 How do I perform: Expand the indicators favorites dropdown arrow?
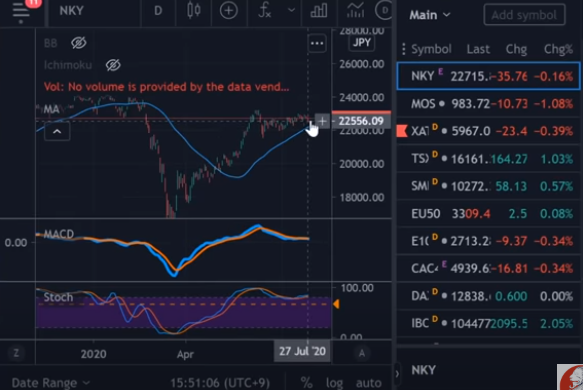tap(292, 10)
